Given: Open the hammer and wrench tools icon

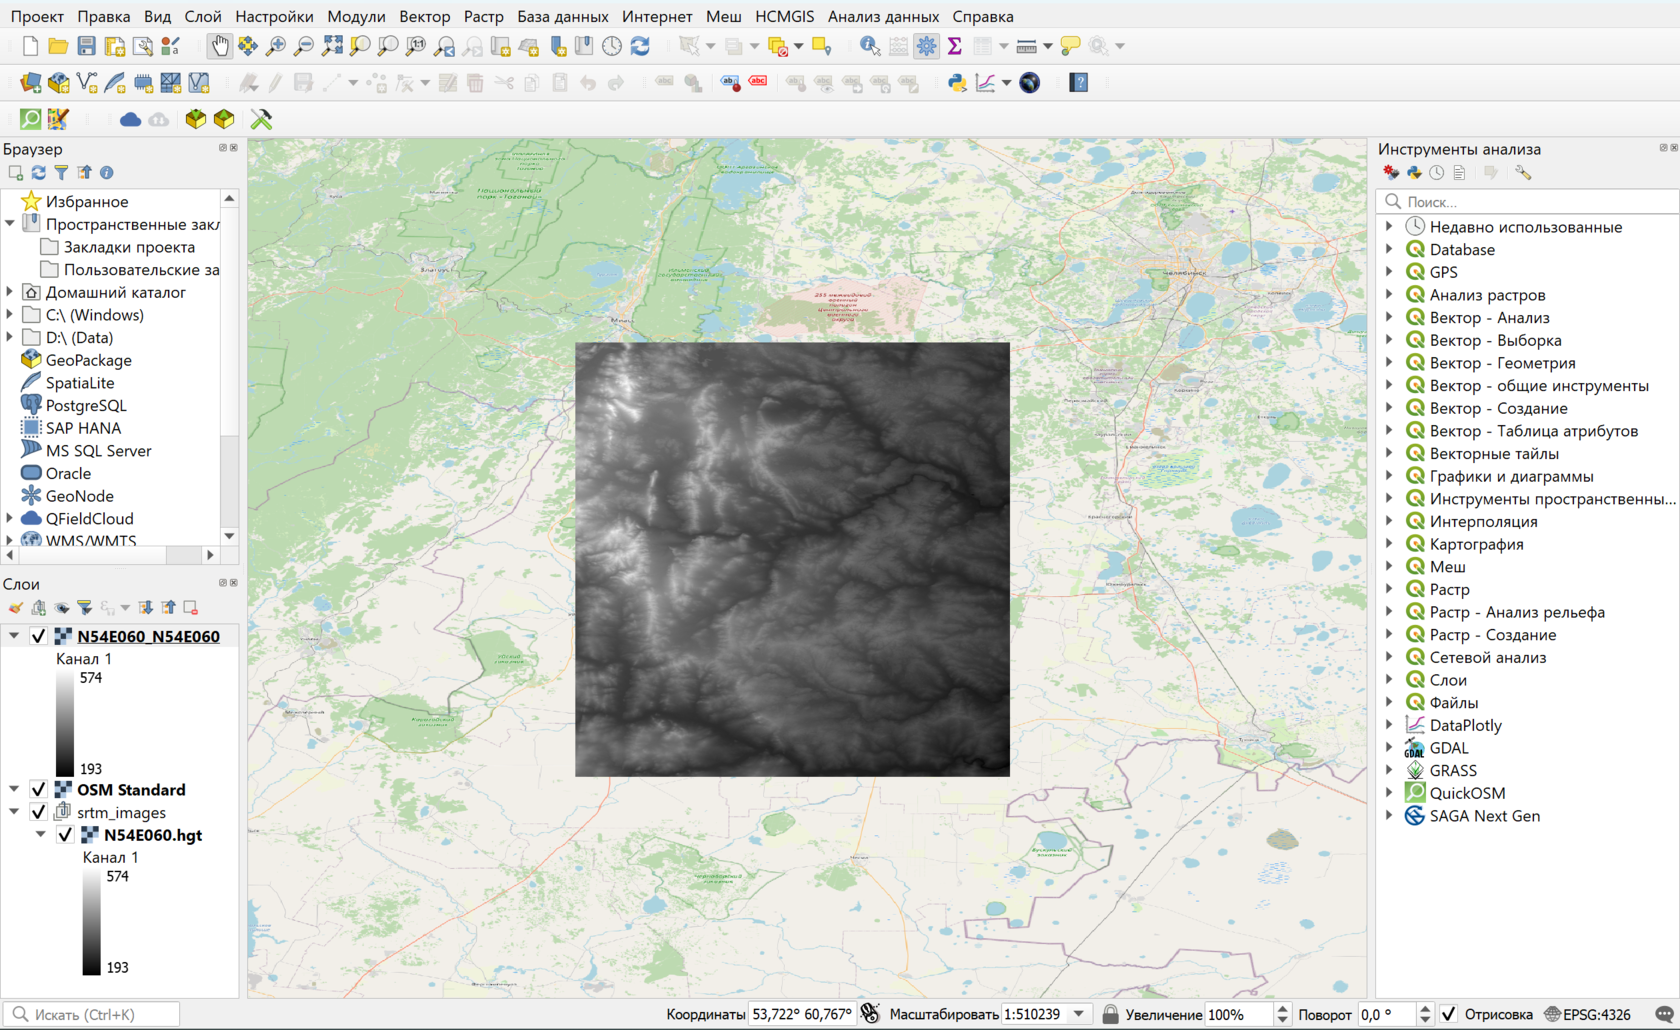Looking at the screenshot, I should point(261,119).
